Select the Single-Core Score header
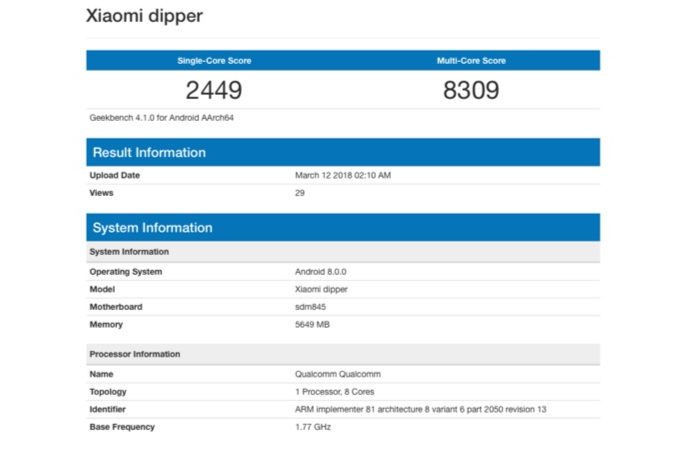 pyautogui.click(x=214, y=61)
